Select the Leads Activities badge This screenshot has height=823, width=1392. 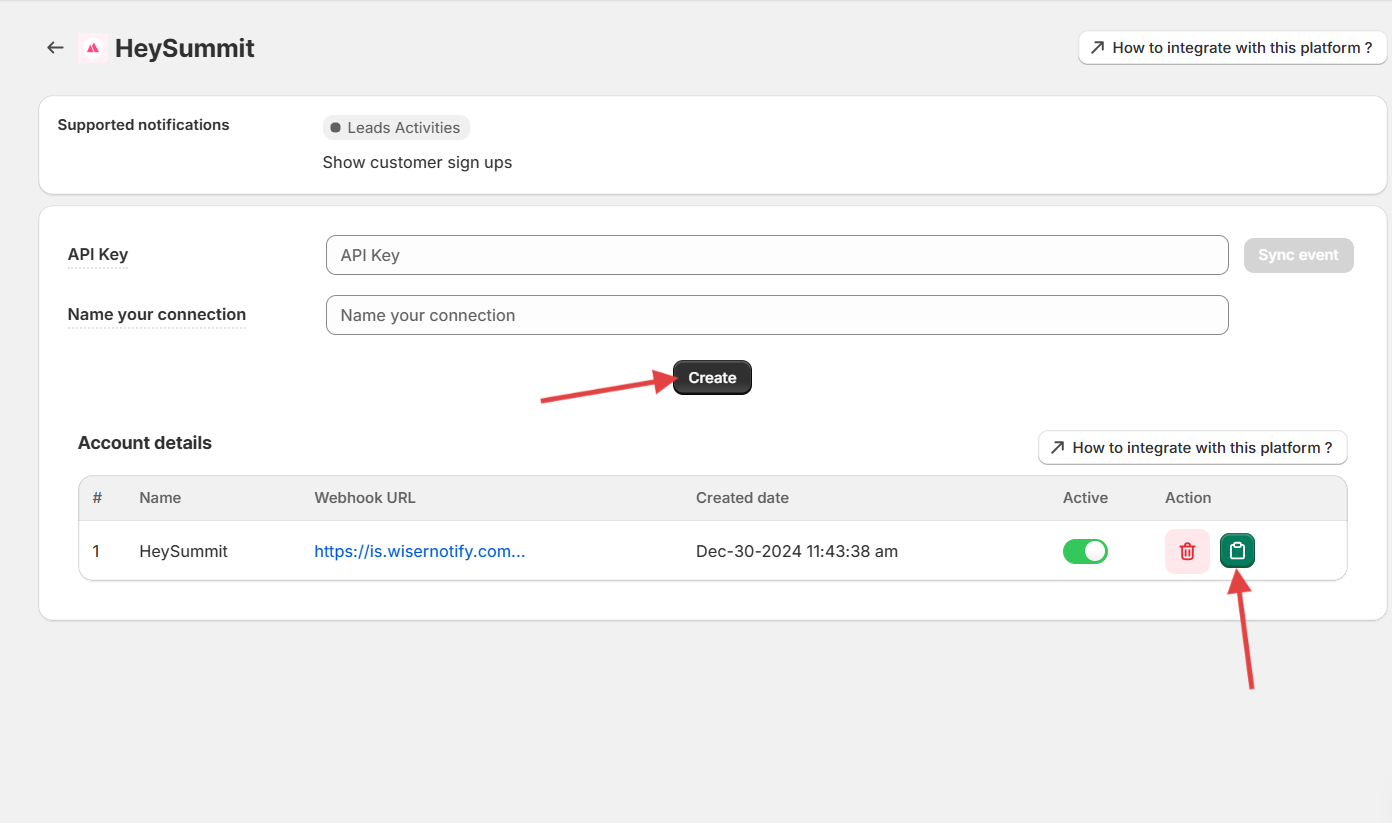[x=396, y=128]
